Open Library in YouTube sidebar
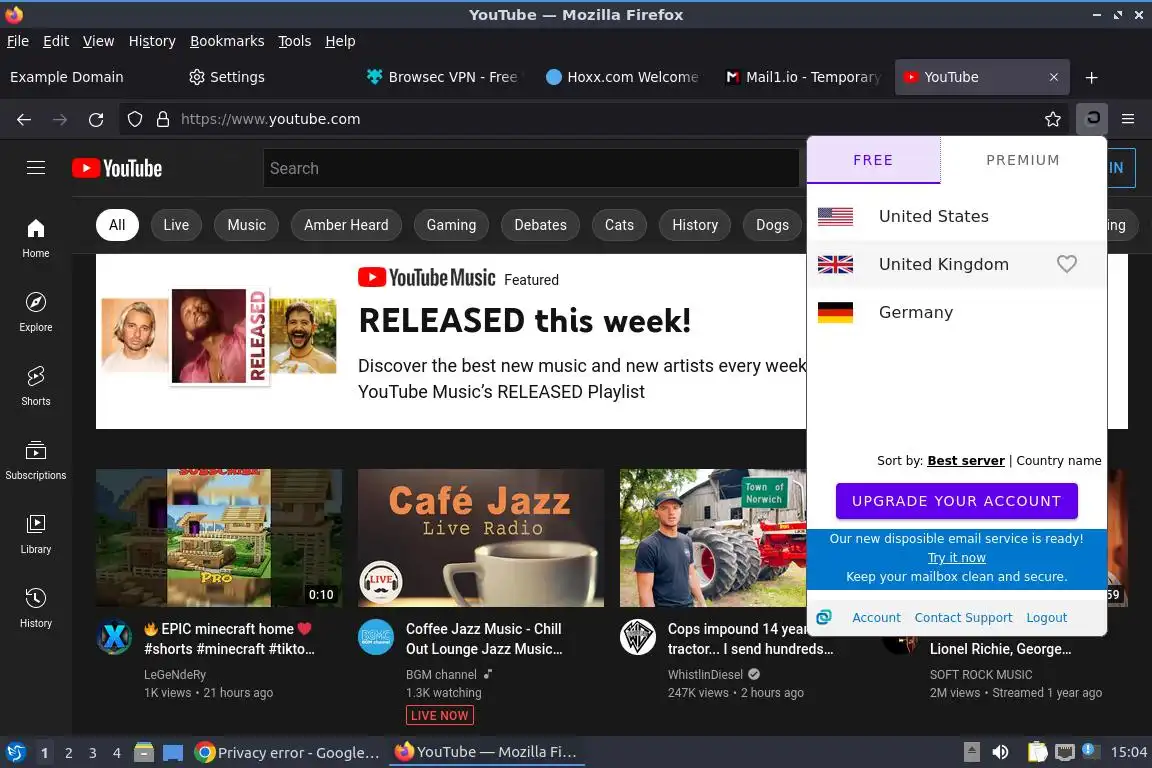The image size is (1152, 768). (x=35, y=534)
